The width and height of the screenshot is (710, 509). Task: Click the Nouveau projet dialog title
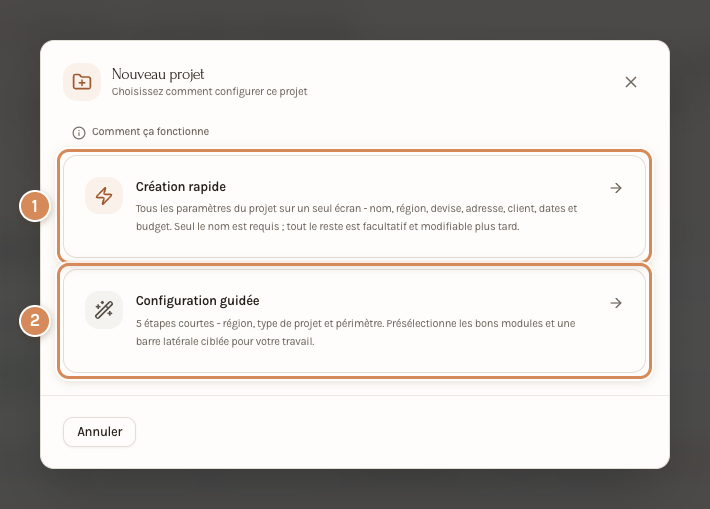pos(158,74)
